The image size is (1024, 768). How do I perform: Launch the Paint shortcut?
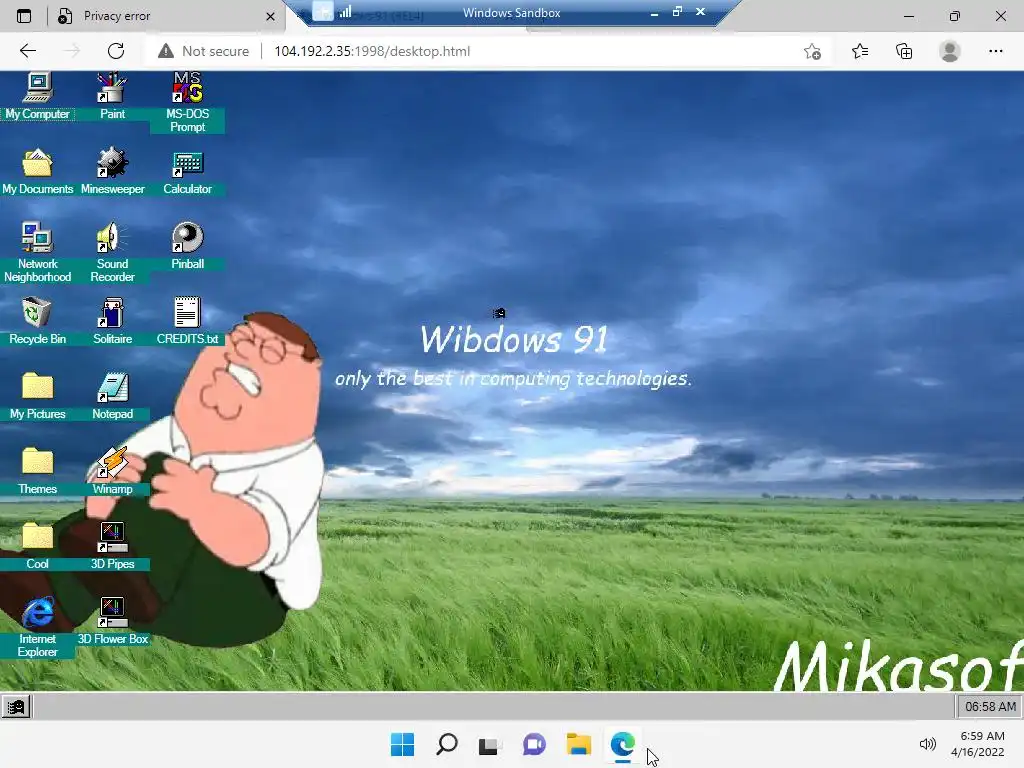[112, 96]
